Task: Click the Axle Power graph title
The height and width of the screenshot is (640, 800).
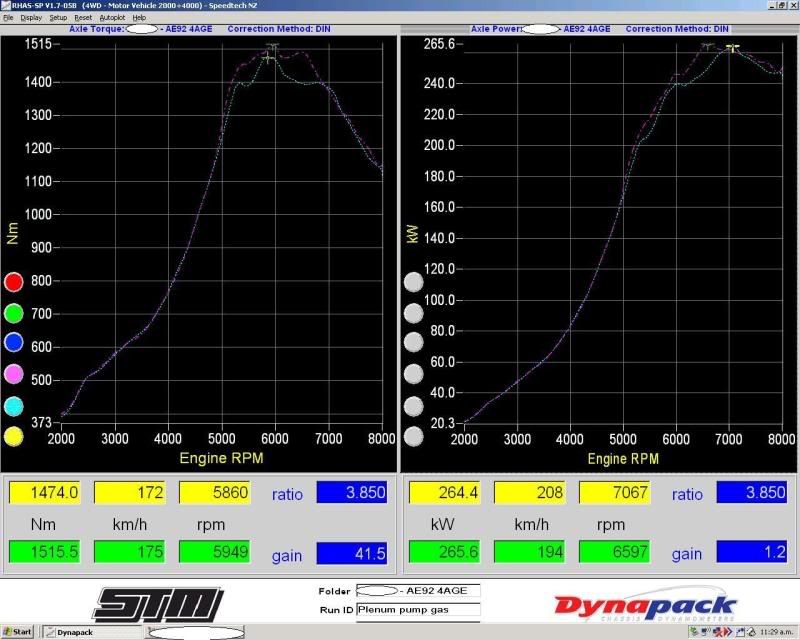Action: pyautogui.click(x=599, y=29)
